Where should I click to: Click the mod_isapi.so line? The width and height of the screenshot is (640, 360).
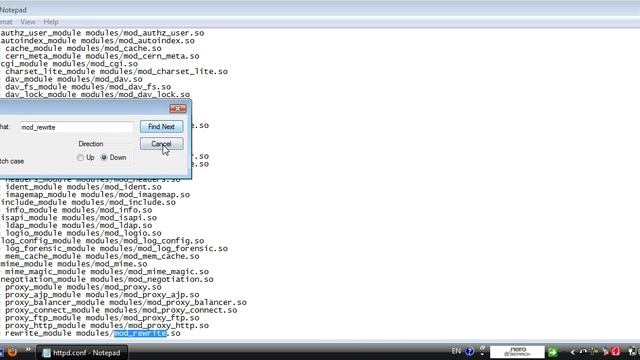[x=78, y=218]
